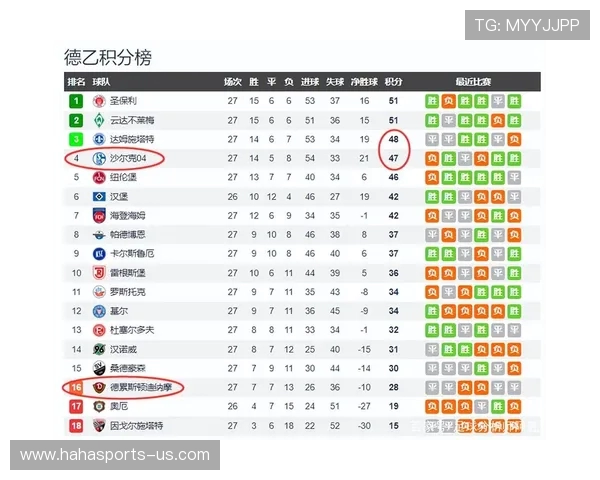Click the Schalke 04 (沙尔克04) club logo
Image resolution: width=600 pixels, height=480 pixels.
[x=99, y=158]
